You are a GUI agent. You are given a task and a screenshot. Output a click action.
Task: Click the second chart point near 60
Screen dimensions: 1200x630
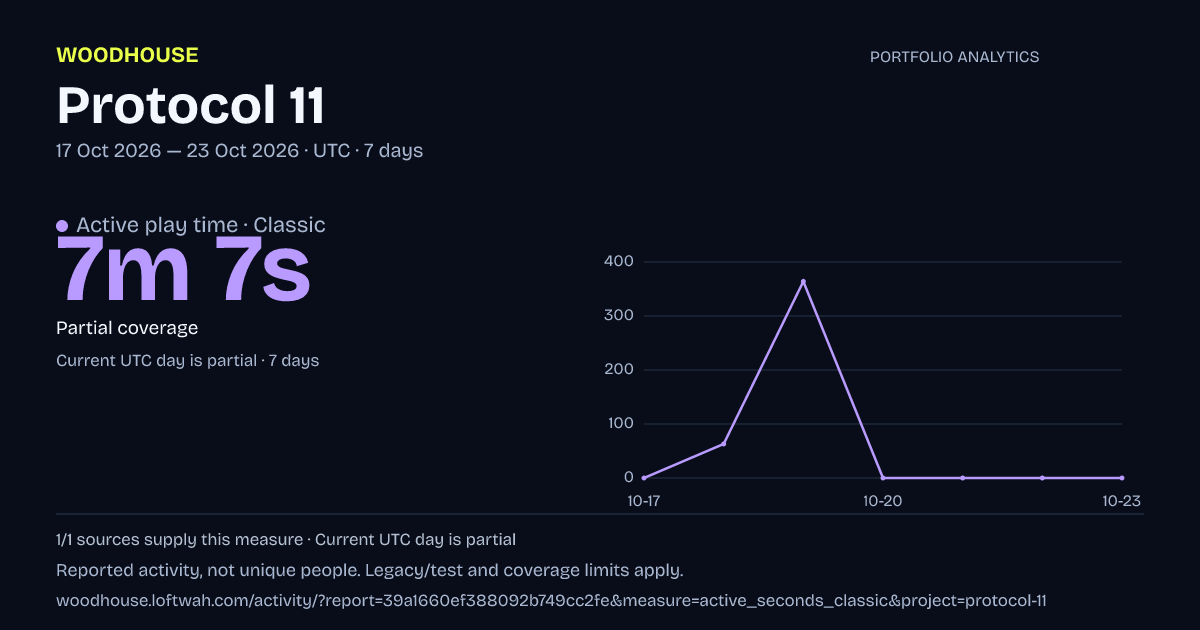click(x=723, y=444)
